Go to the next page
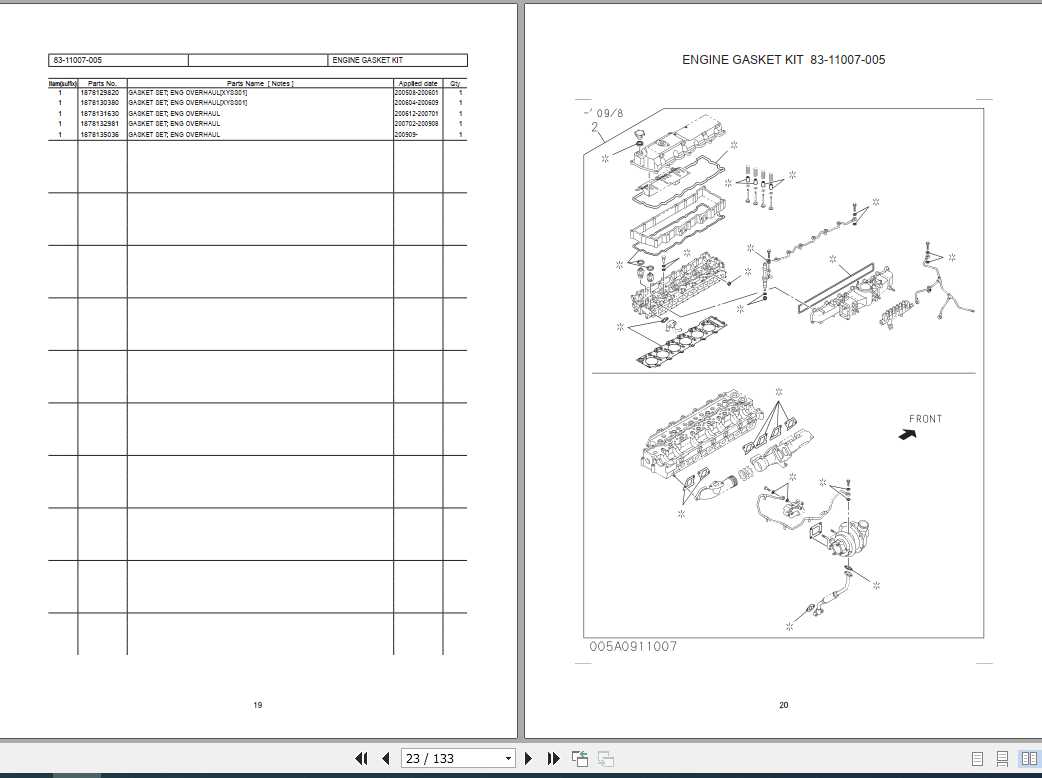1042x778 pixels. point(529,758)
